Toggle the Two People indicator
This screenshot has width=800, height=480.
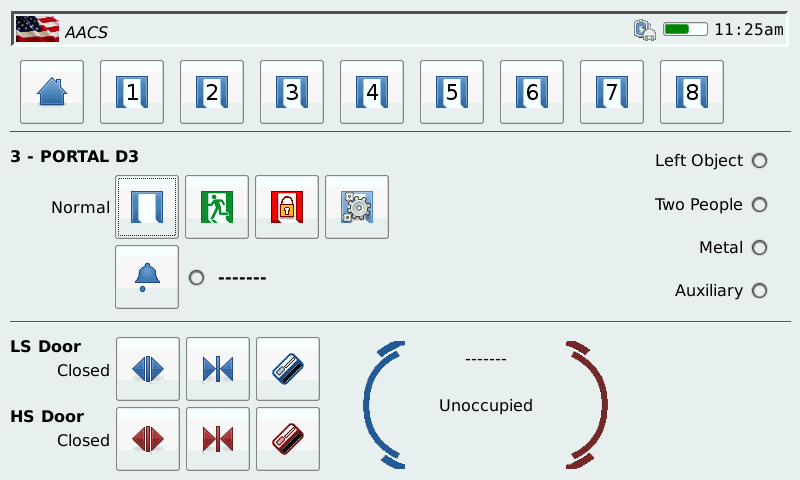tap(759, 205)
